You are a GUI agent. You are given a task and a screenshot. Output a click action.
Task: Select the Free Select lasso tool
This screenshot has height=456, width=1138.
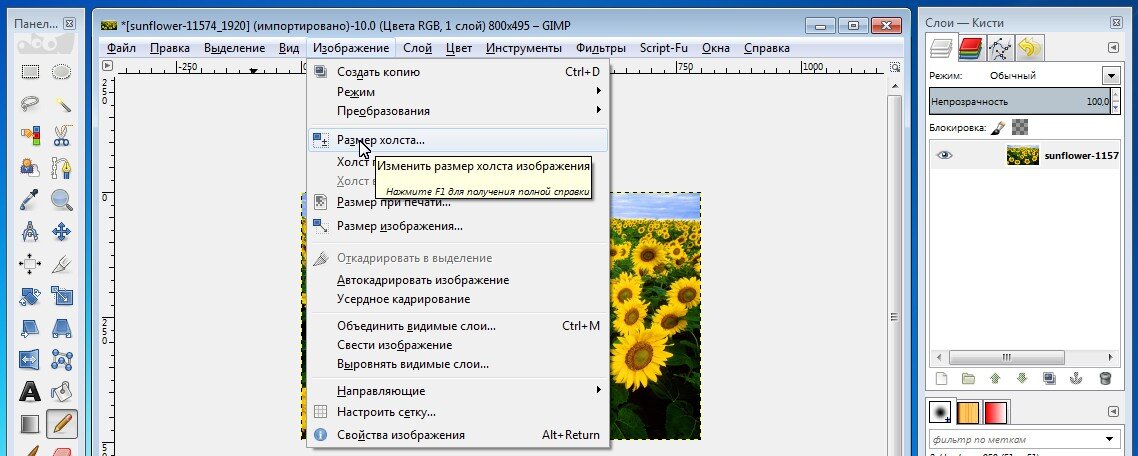[30, 104]
